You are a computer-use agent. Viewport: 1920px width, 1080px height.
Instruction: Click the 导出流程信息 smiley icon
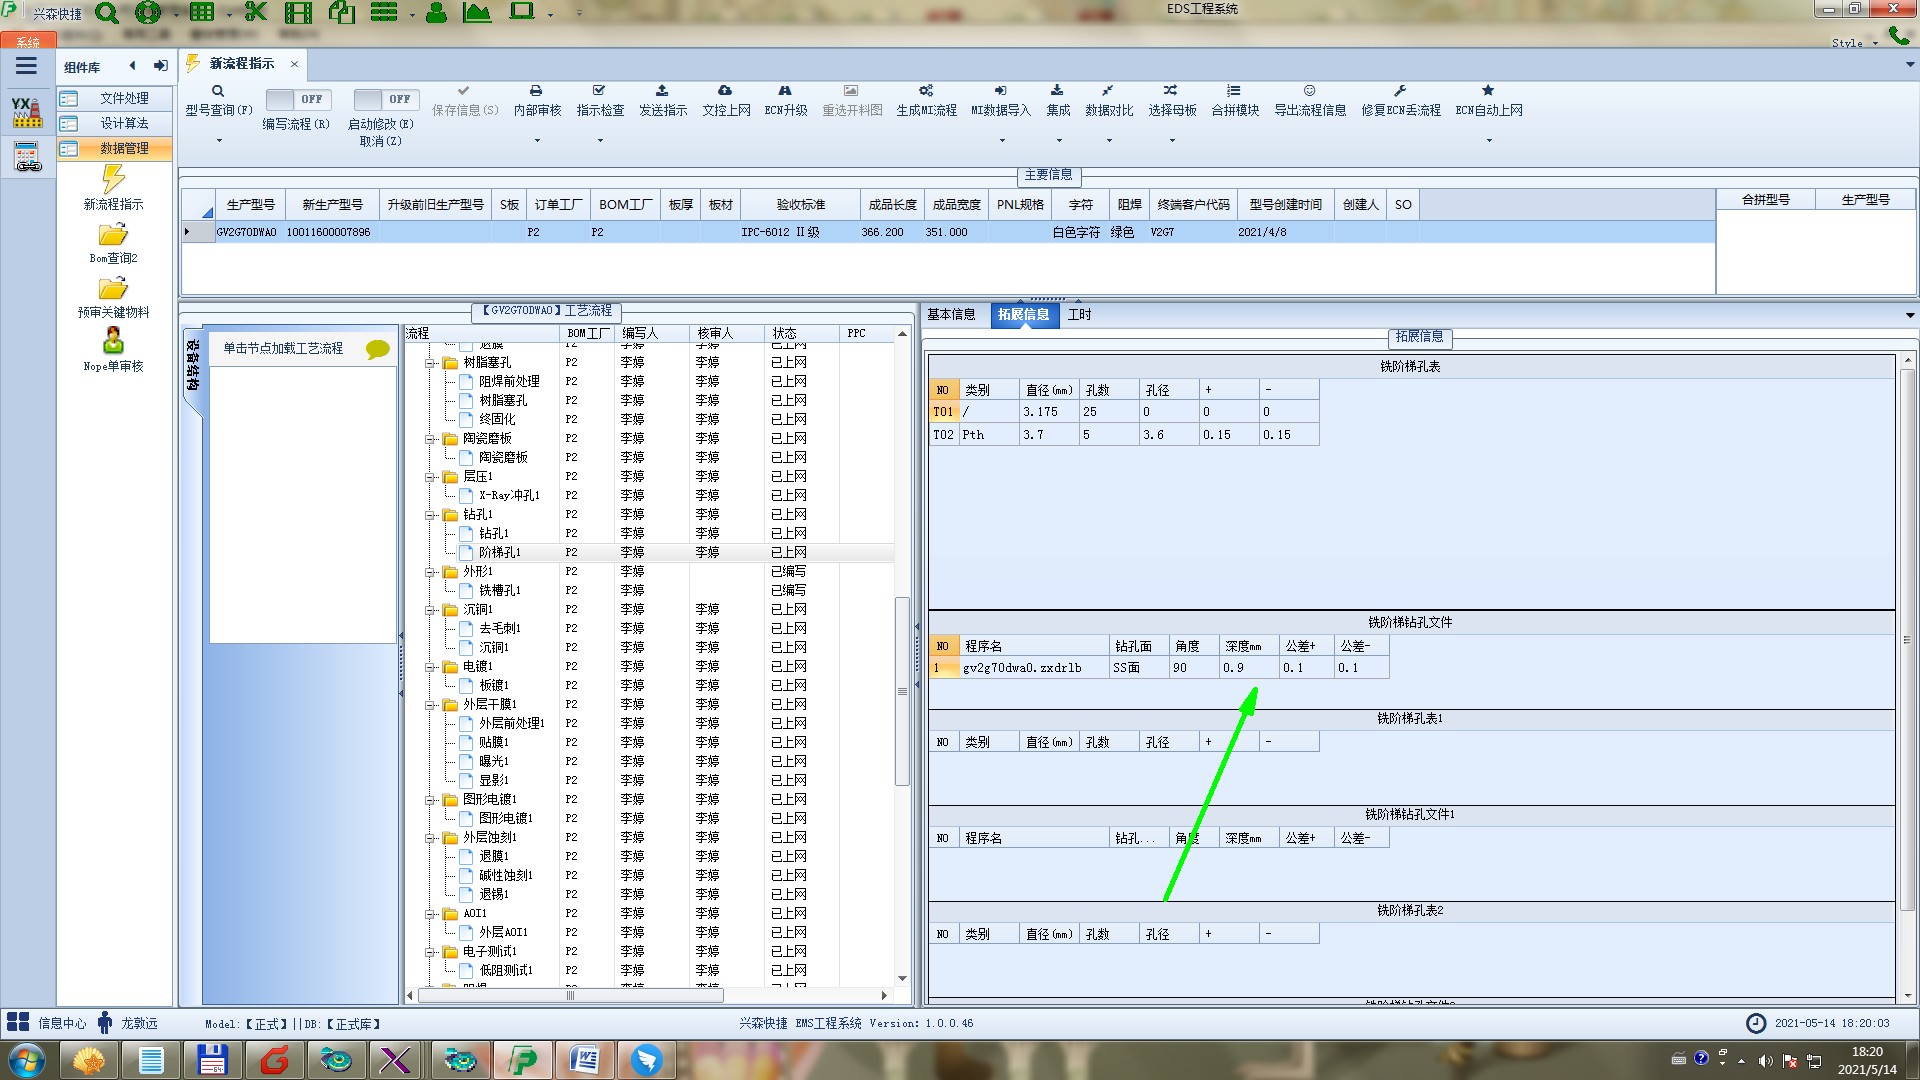click(1309, 91)
